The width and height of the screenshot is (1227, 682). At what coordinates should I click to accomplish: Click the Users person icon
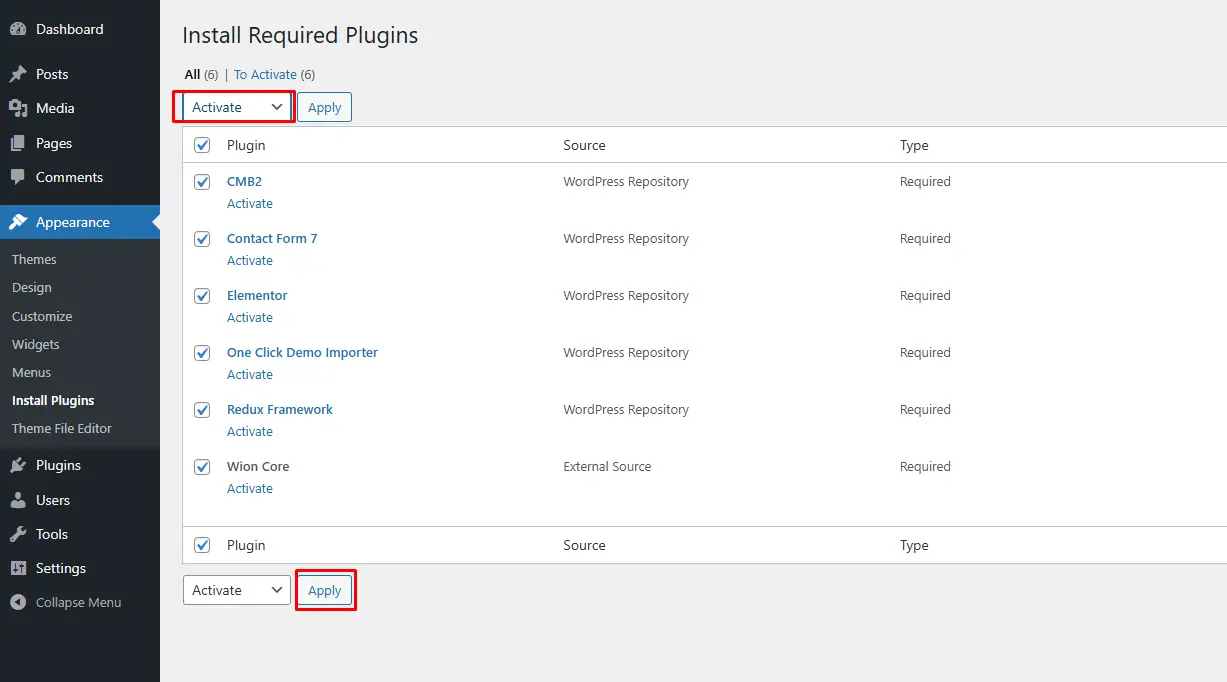pyautogui.click(x=18, y=500)
